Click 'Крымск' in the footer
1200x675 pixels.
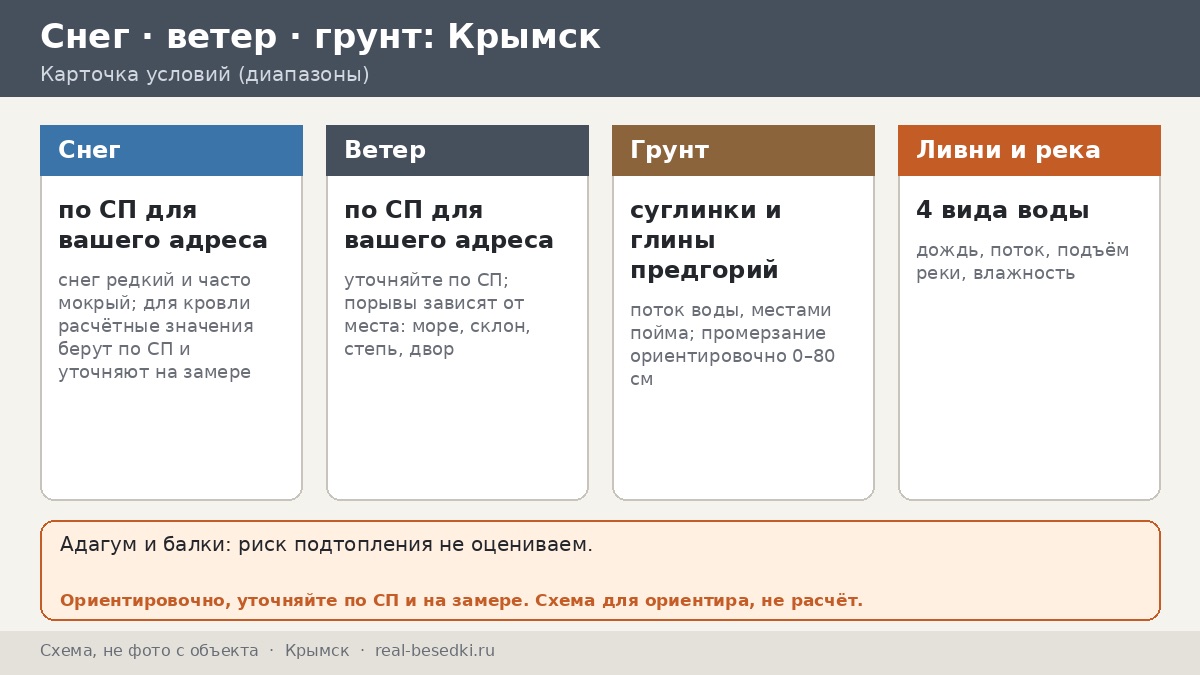pyautogui.click(x=317, y=651)
